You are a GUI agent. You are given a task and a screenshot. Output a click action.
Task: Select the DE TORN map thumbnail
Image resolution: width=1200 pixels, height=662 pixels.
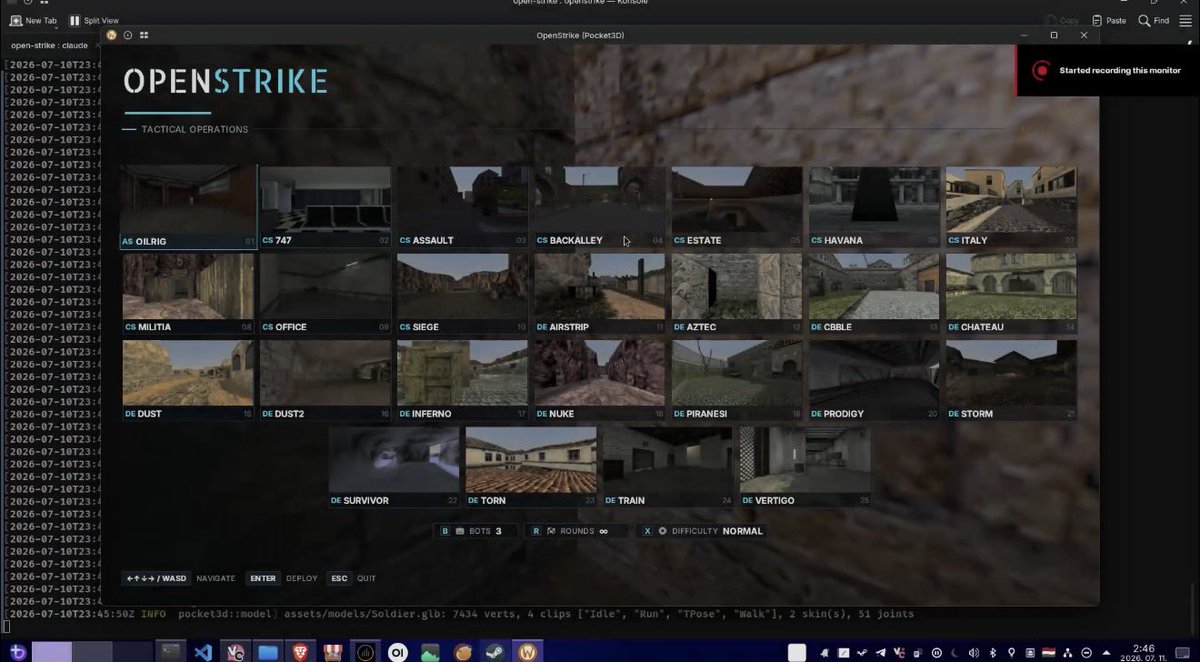click(x=531, y=467)
